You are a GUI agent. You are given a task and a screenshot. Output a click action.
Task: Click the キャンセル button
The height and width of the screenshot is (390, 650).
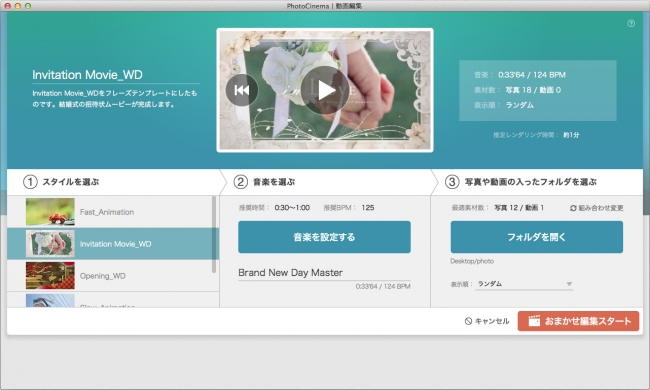click(x=487, y=321)
